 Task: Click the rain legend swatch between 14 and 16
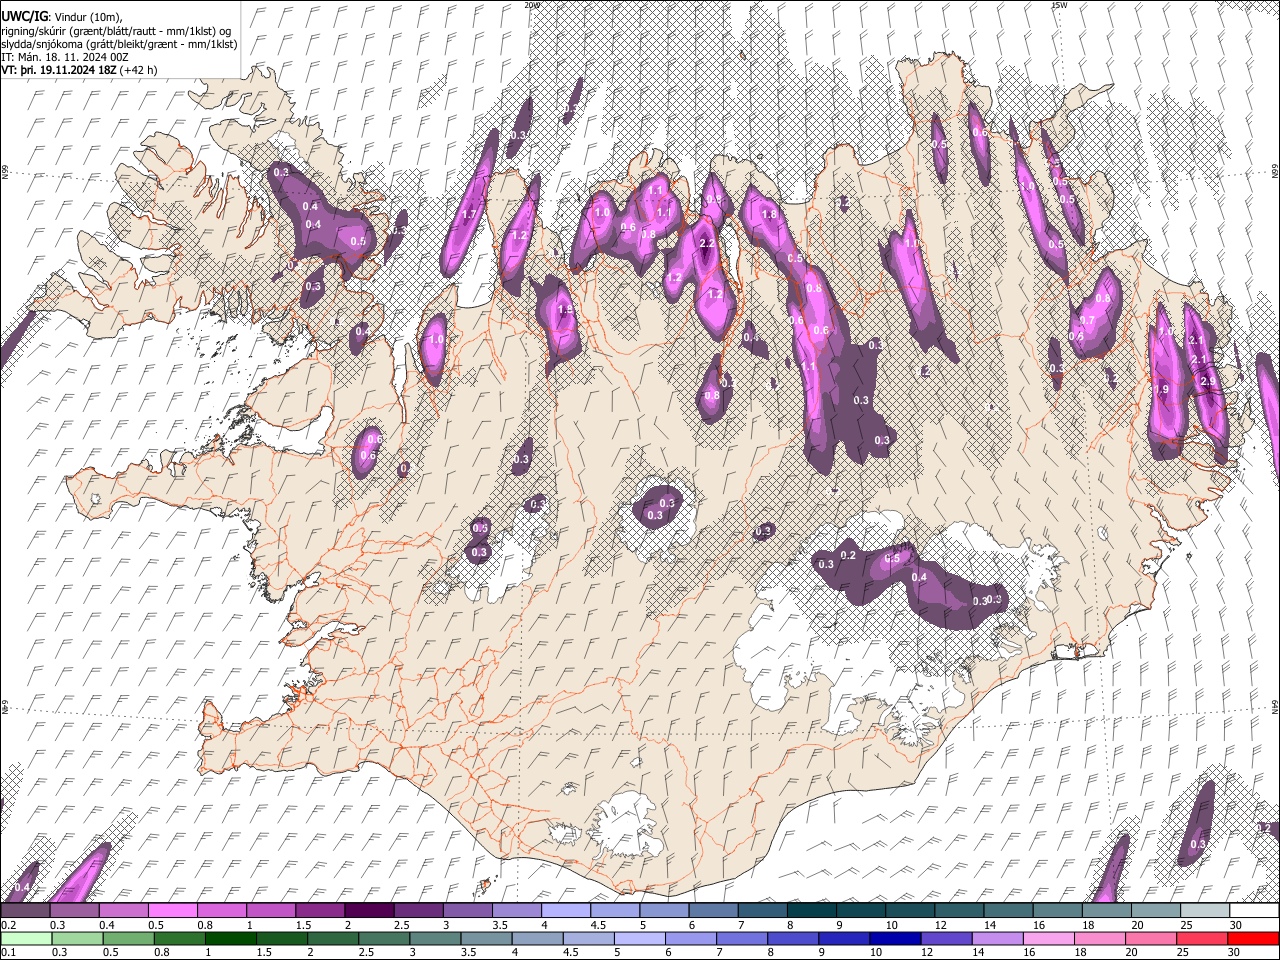997,938
